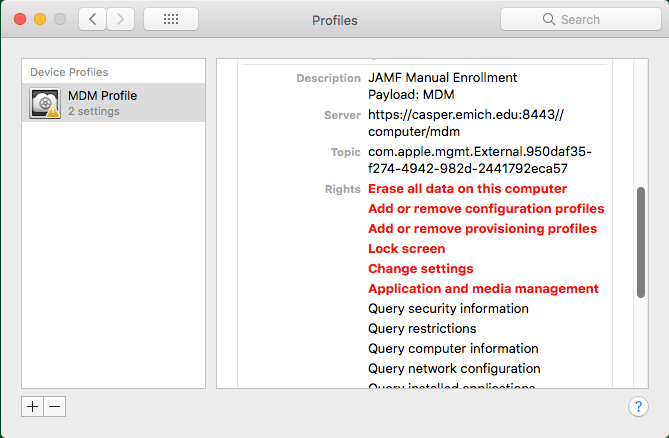669x438 pixels.
Task: Click the vertical scrollbar thumb
Action: [641, 242]
